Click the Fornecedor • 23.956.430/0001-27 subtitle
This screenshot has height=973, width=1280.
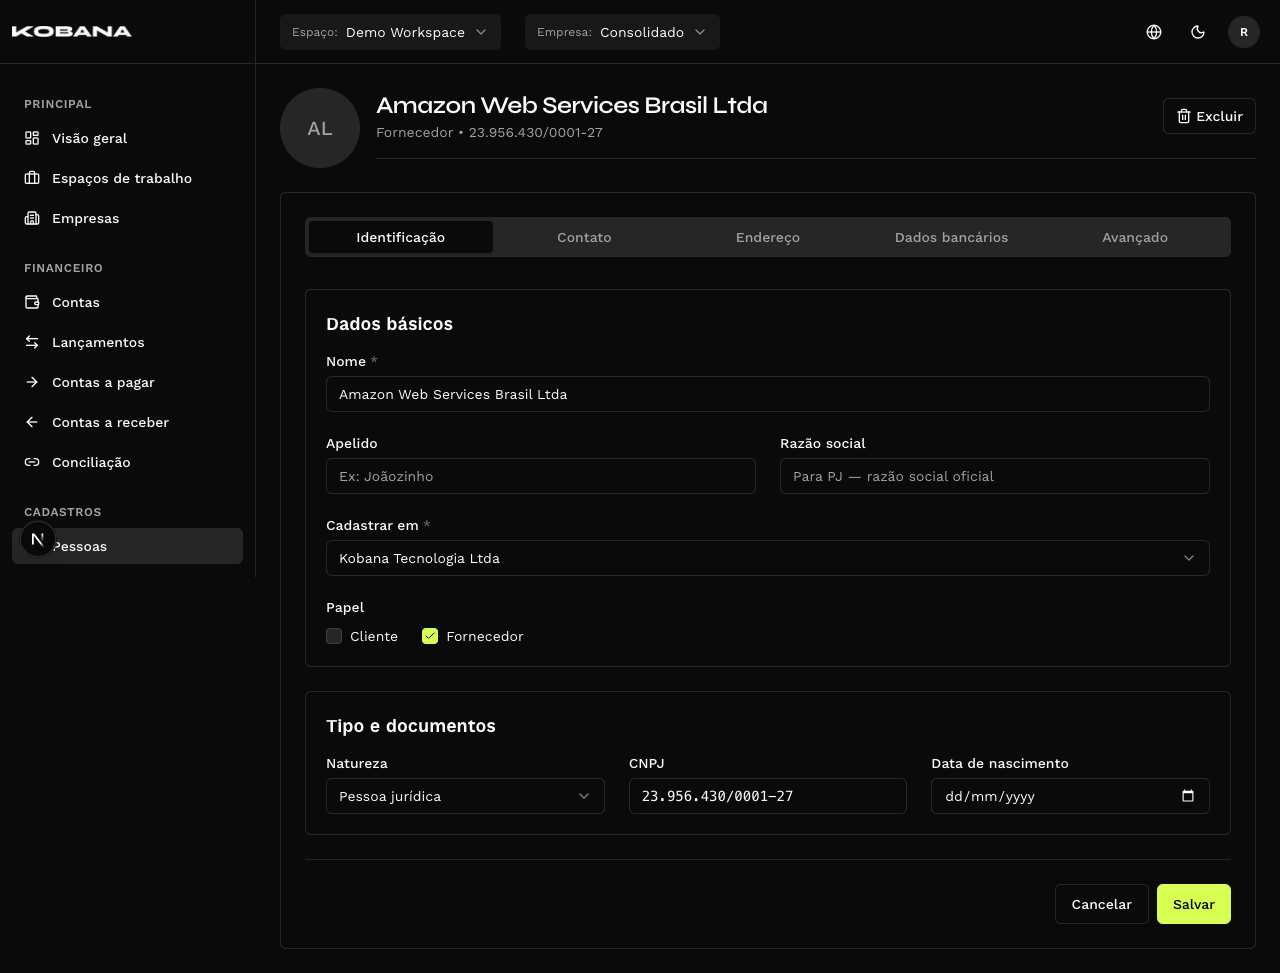(x=489, y=132)
